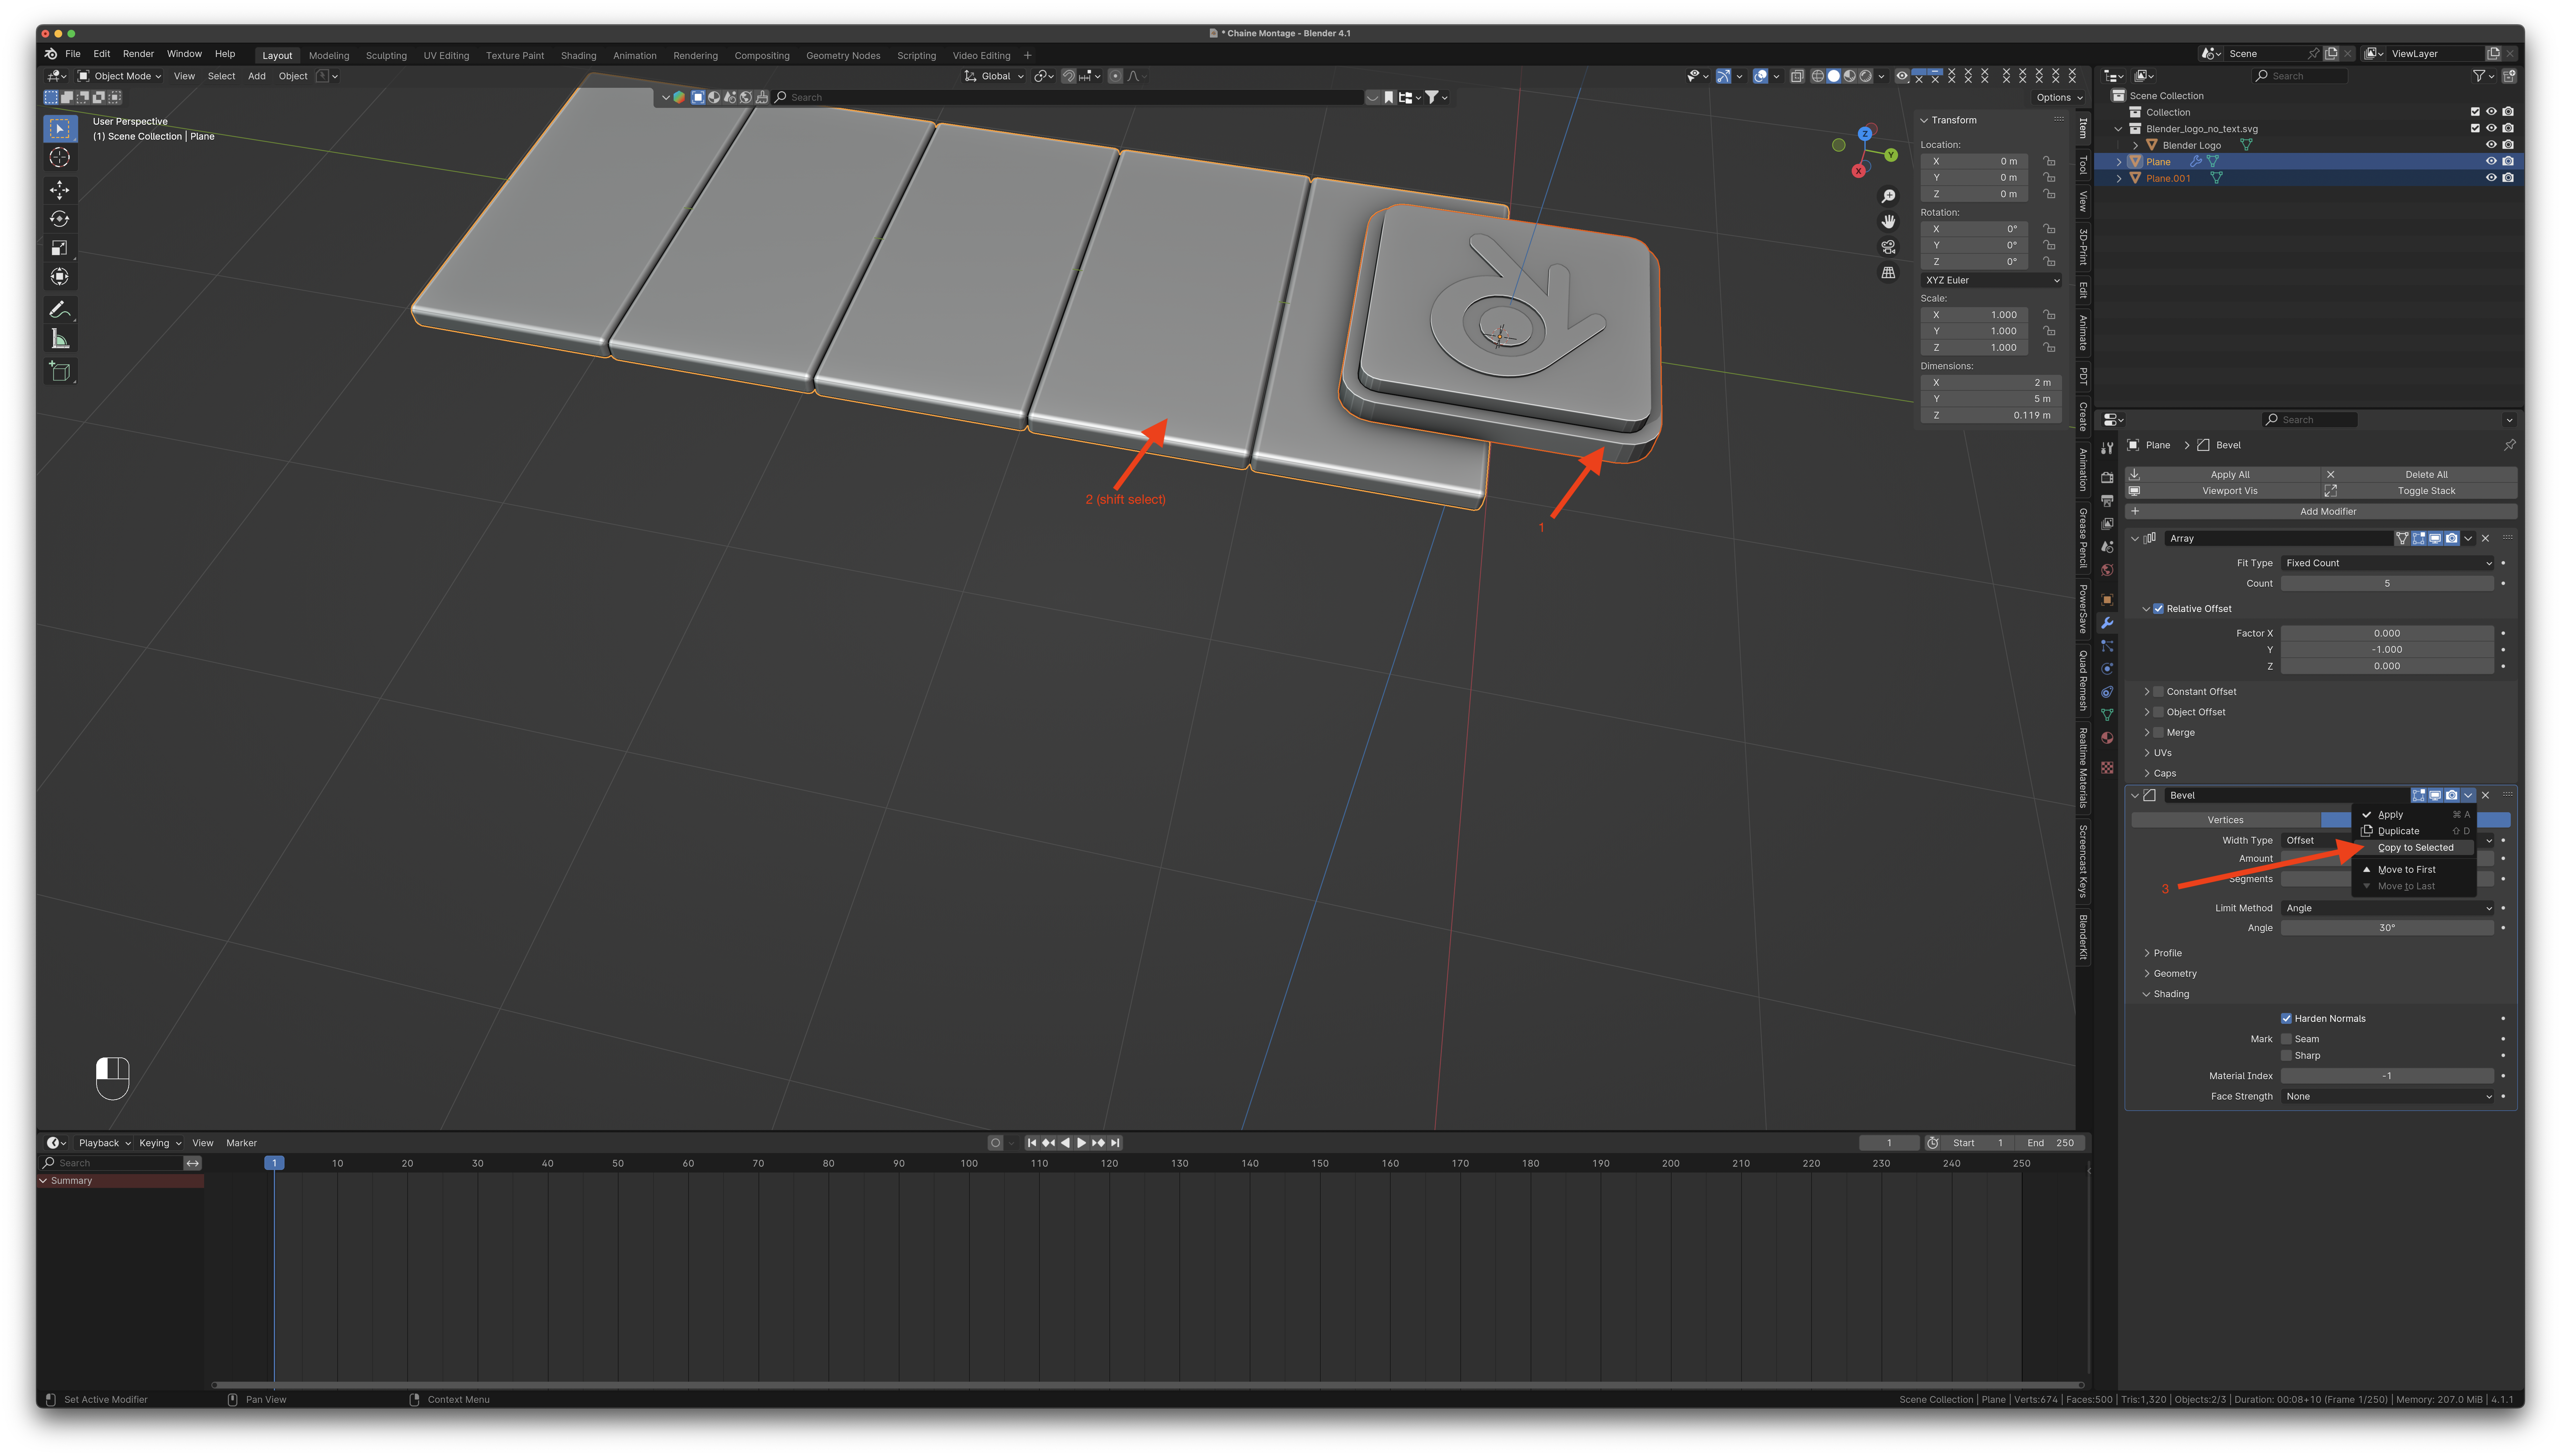The image size is (2561, 1456).
Task: Check the Mark Seam checkbox
Action: coord(2286,1039)
